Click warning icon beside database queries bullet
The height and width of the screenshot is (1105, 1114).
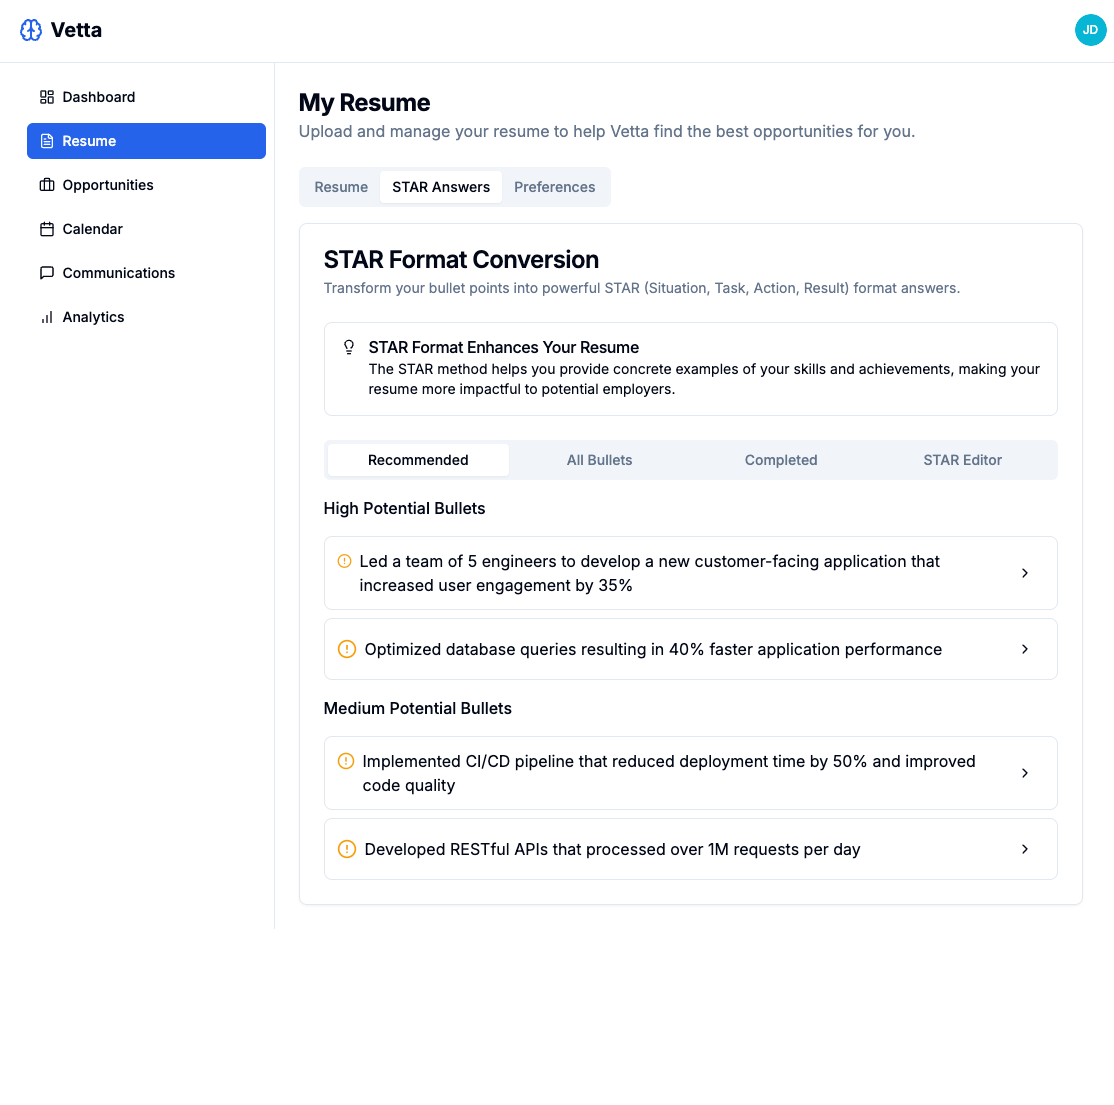click(x=347, y=649)
